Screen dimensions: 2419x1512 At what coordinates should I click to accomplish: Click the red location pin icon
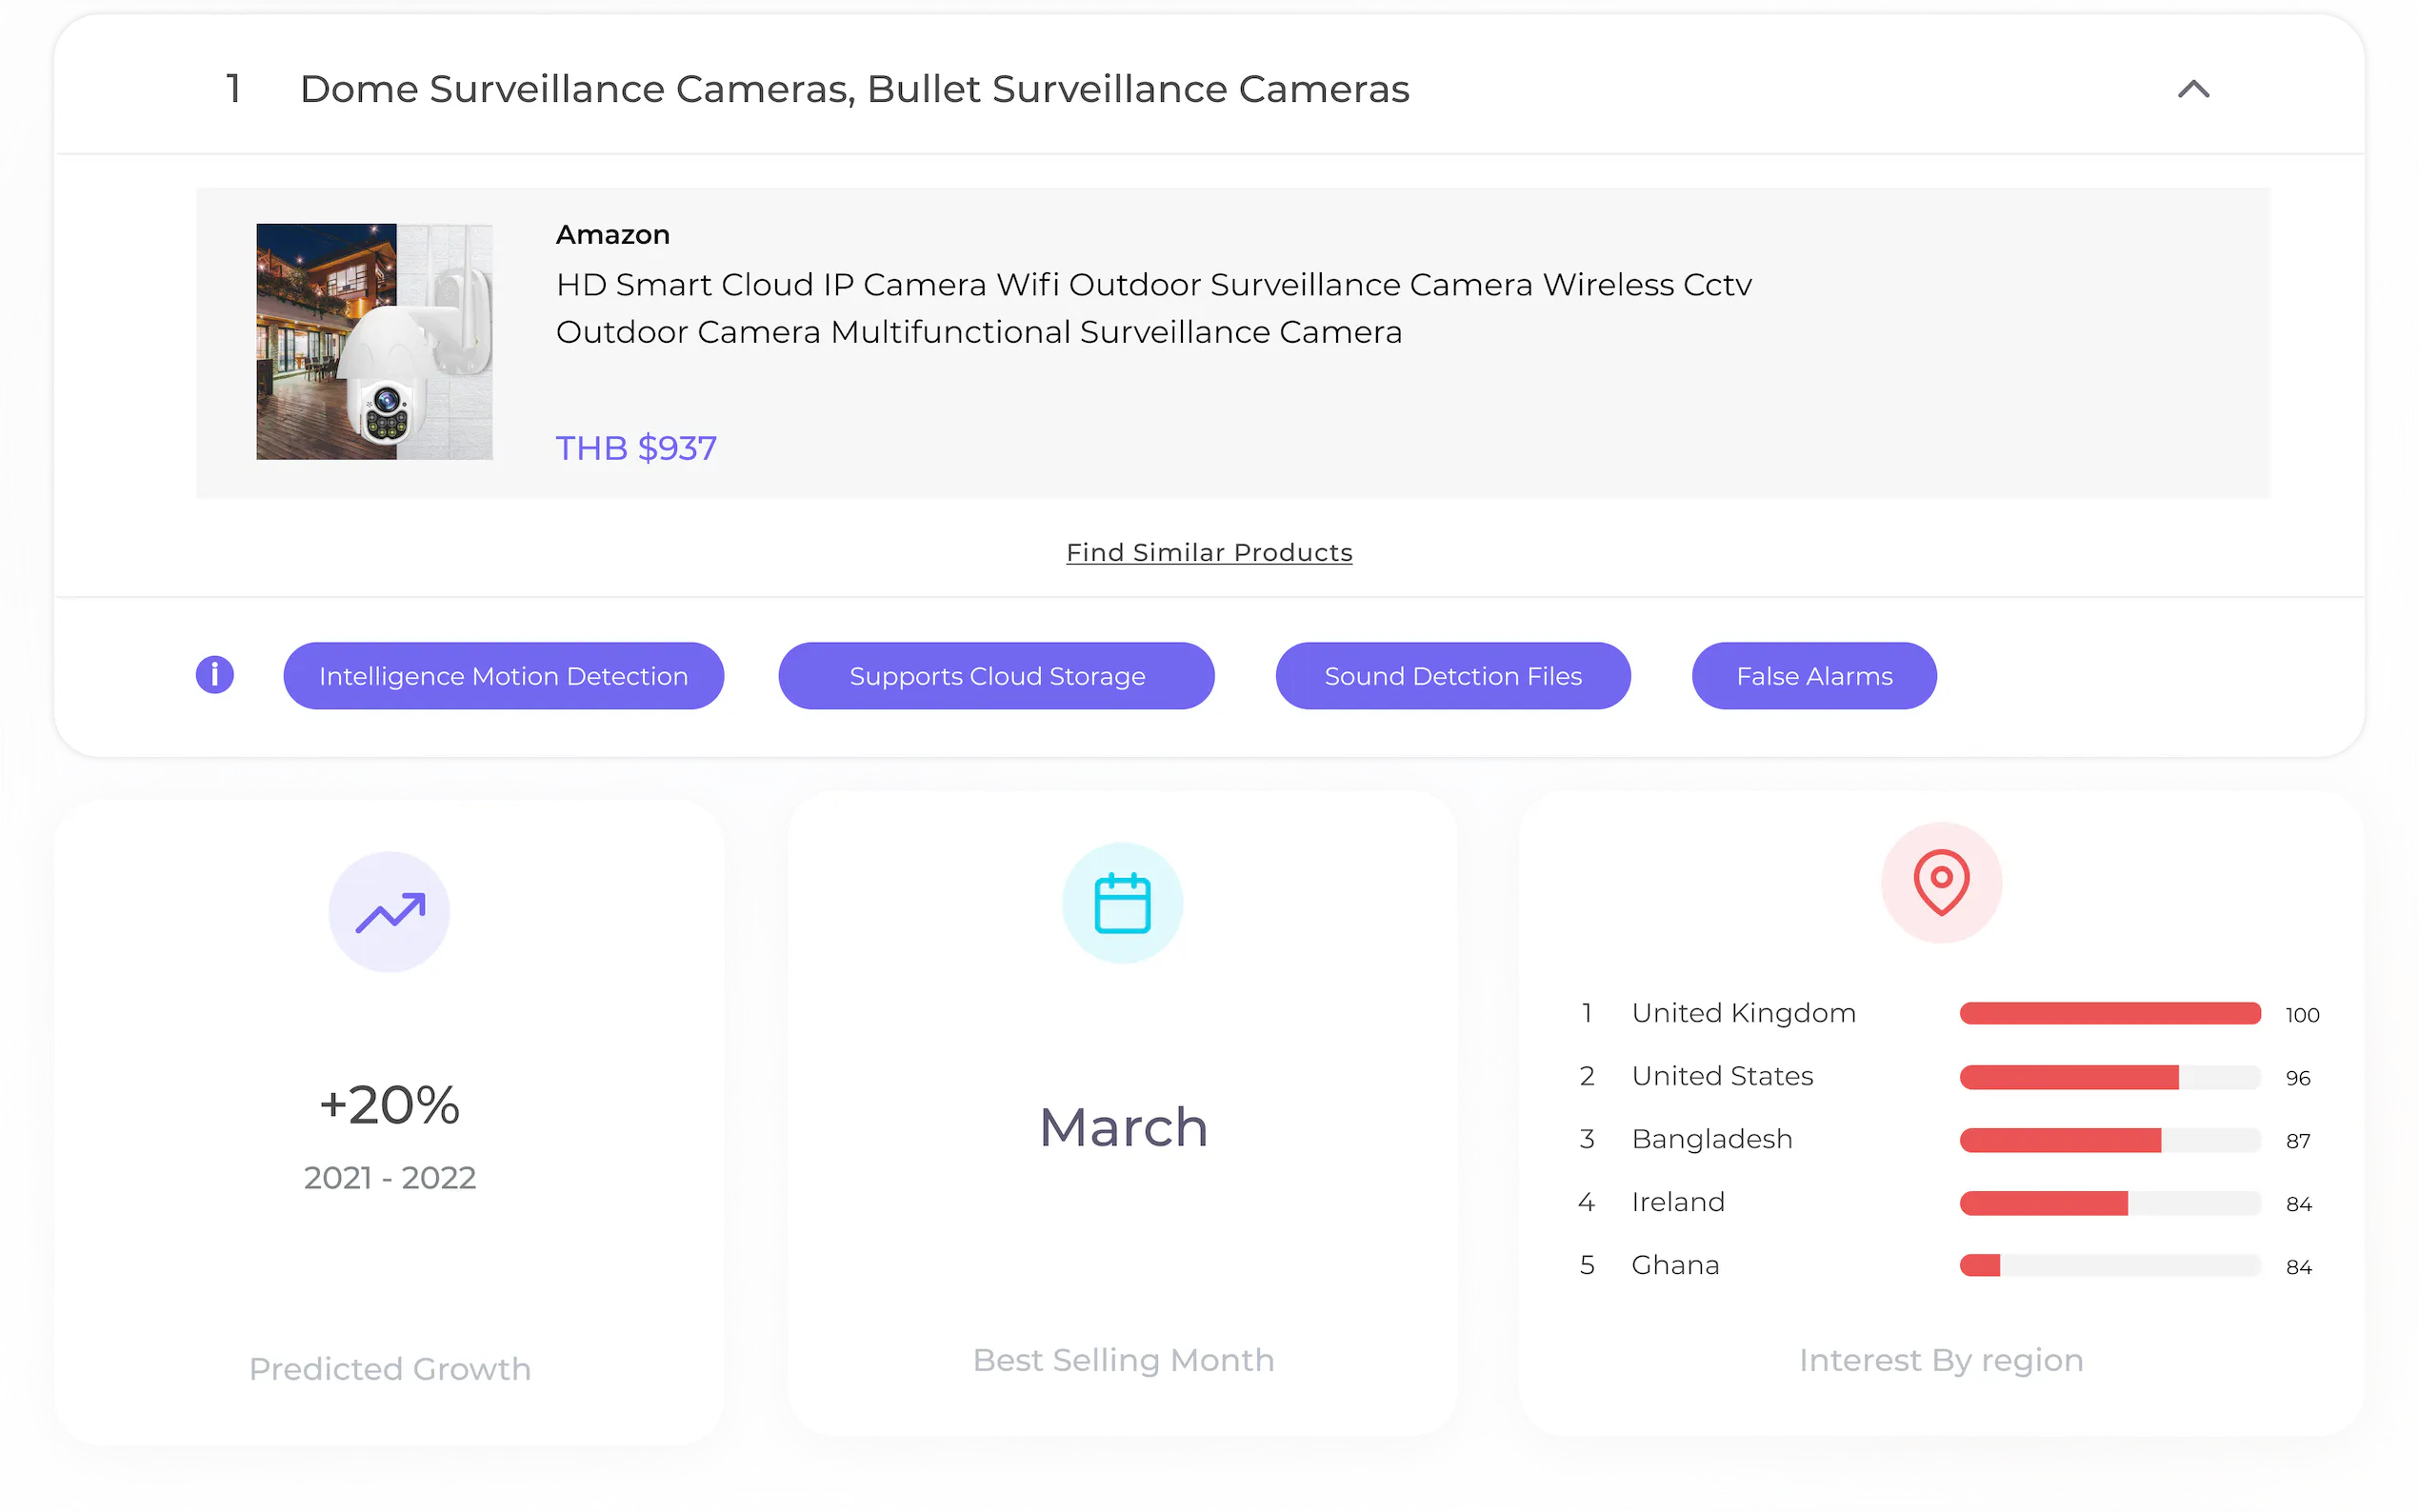(1940, 882)
